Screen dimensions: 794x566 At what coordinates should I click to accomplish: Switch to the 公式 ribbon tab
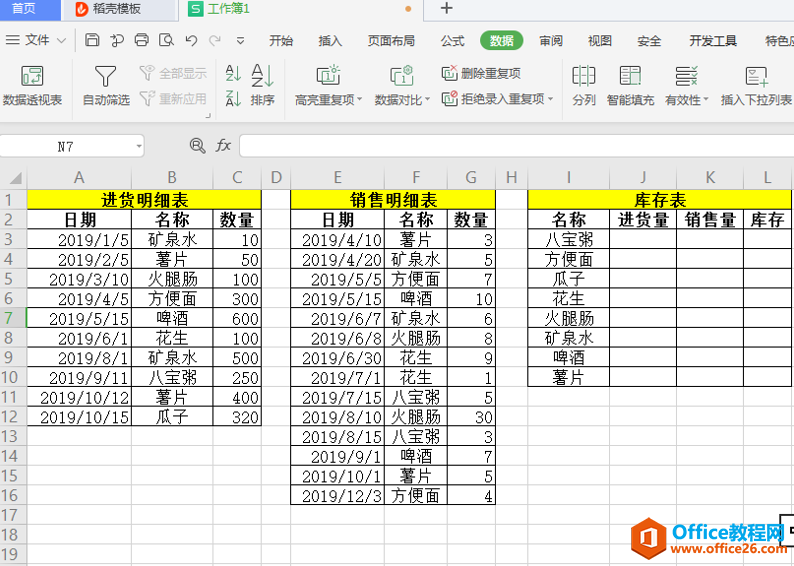[452, 41]
